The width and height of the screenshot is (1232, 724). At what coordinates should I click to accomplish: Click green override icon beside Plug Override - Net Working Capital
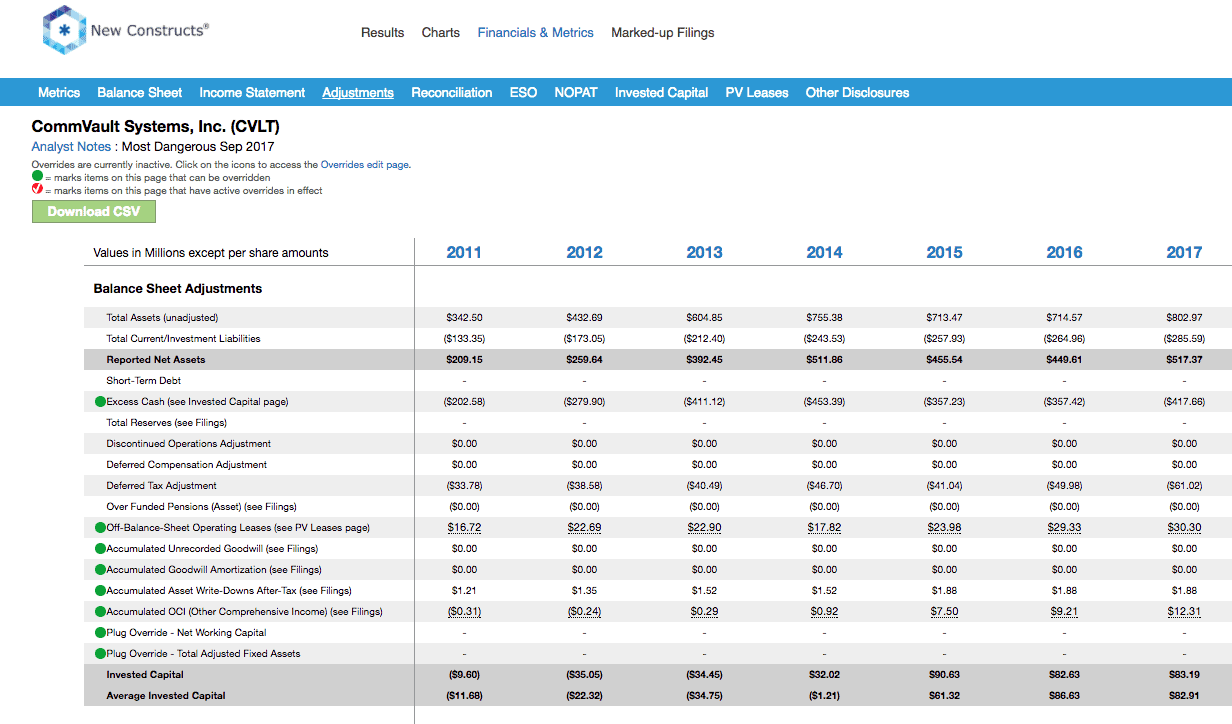(x=100, y=633)
